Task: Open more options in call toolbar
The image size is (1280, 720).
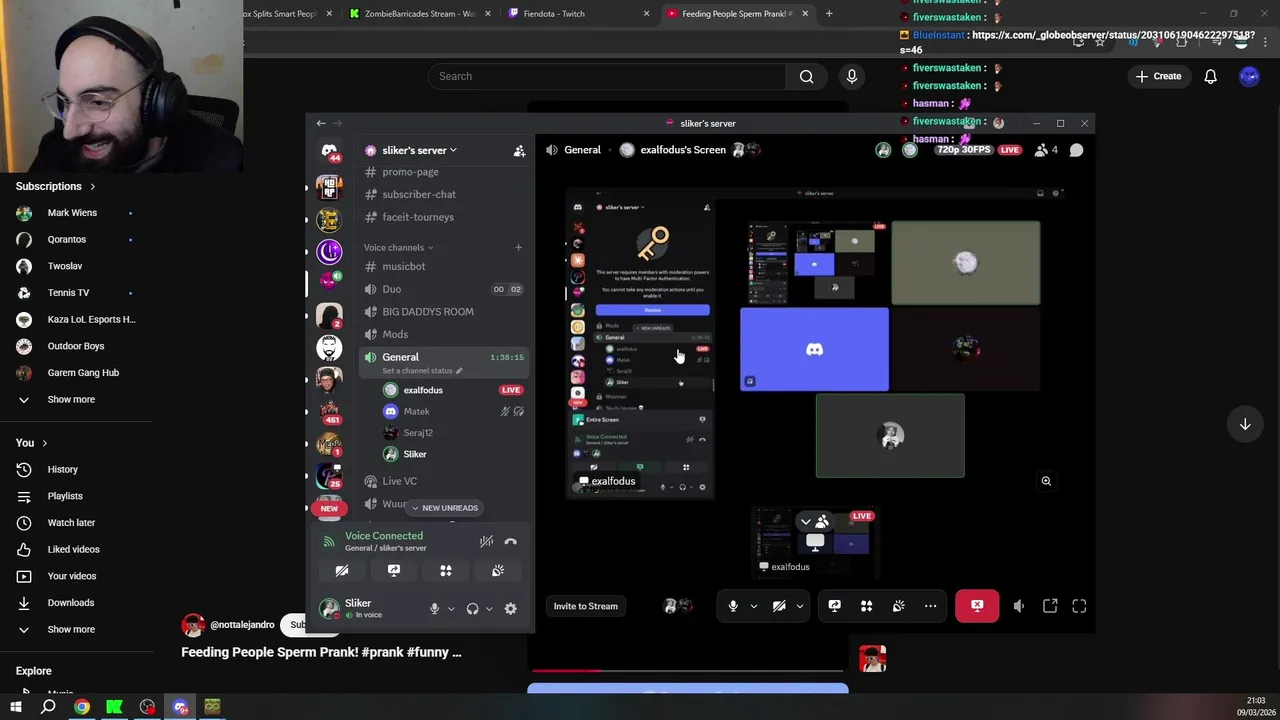Action: click(x=931, y=606)
